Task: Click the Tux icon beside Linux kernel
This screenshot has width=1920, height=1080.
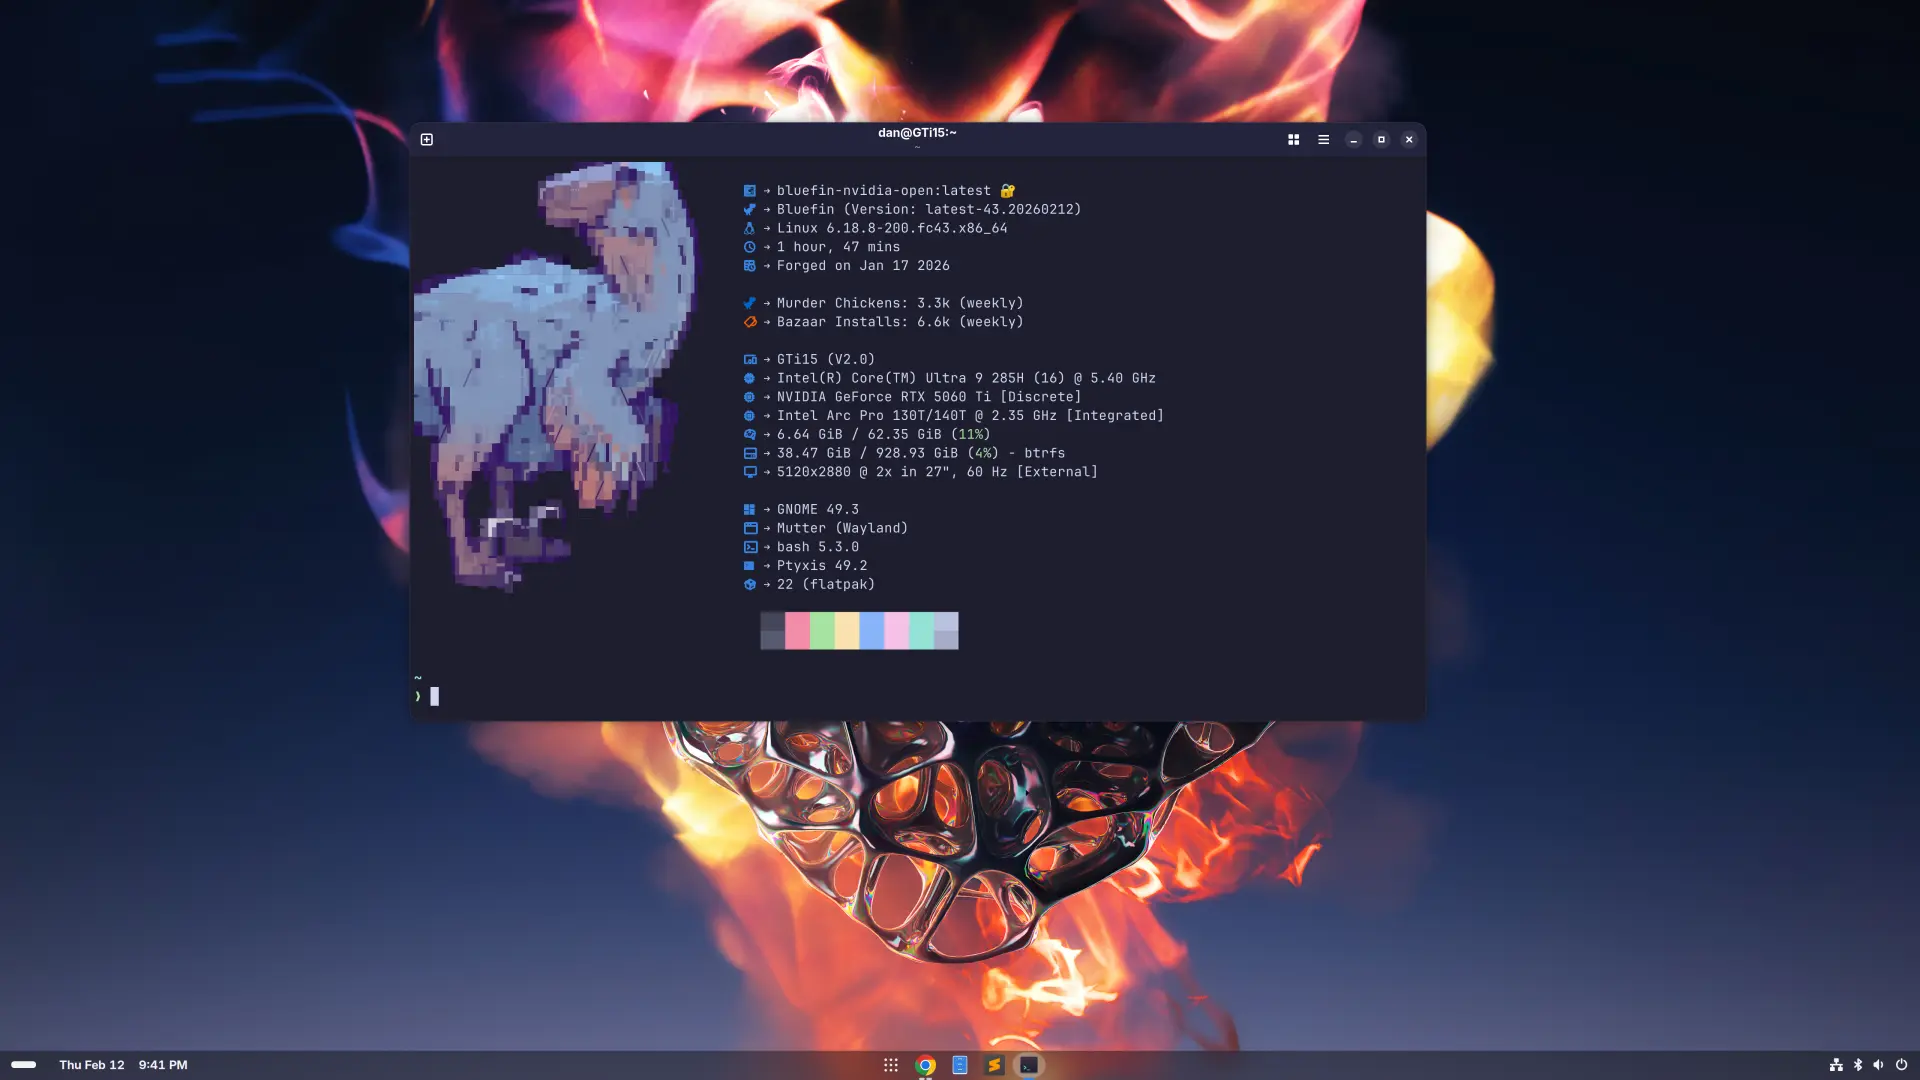Action: coord(750,228)
